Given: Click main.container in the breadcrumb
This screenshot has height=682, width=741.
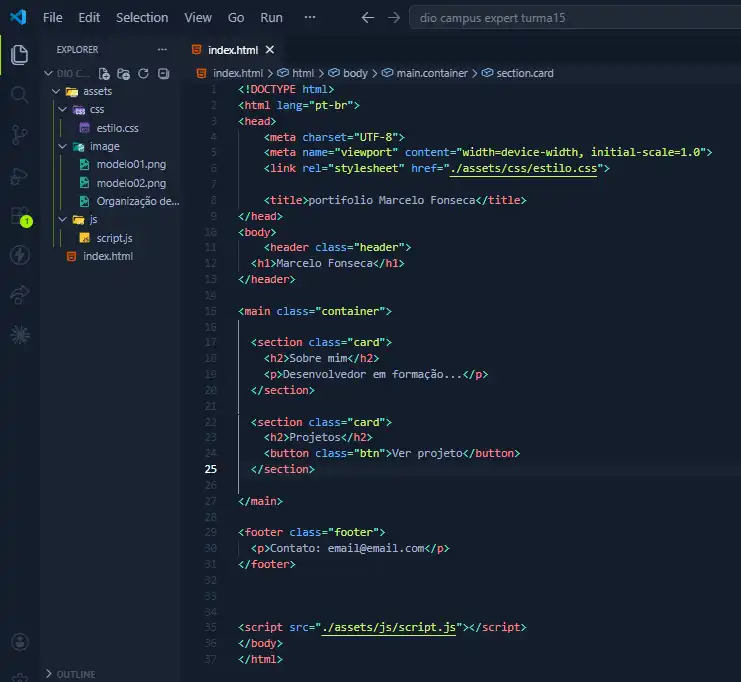Looking at the screenshot, I should [x=435, y=73].
